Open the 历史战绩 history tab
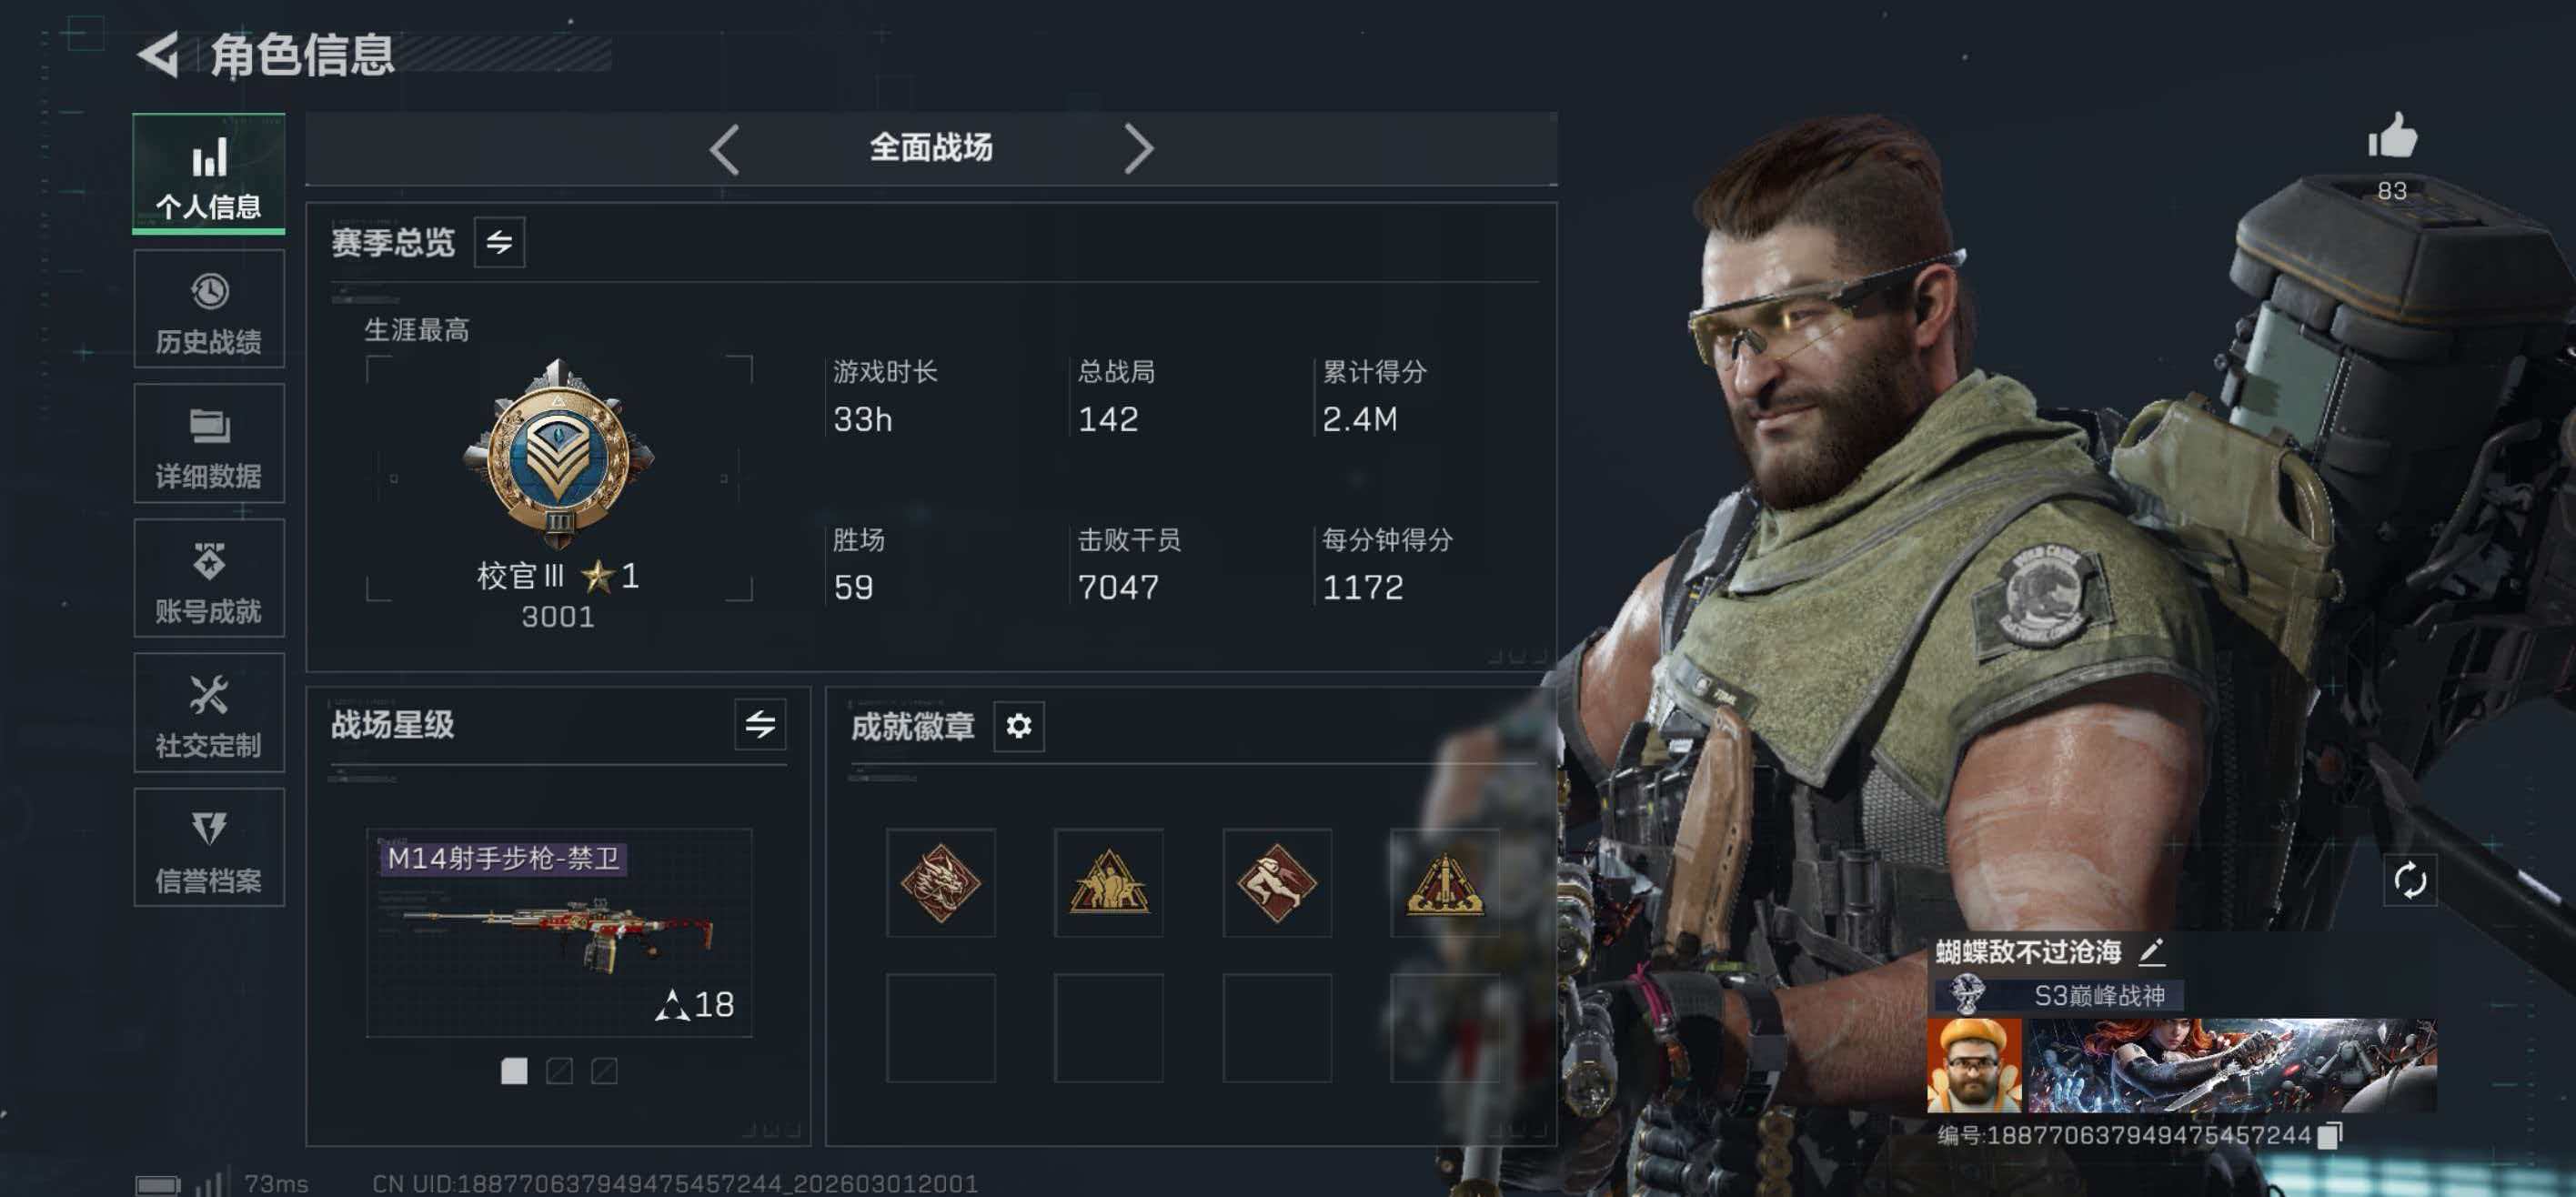The width and height of the screenshot is (2576, 1197). pos(209,309)
